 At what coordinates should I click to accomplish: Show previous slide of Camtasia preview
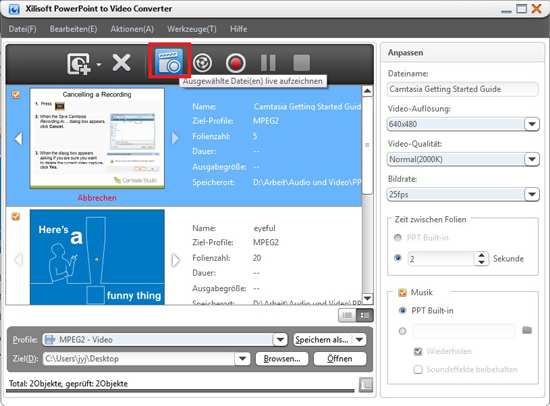coord(18,139)
